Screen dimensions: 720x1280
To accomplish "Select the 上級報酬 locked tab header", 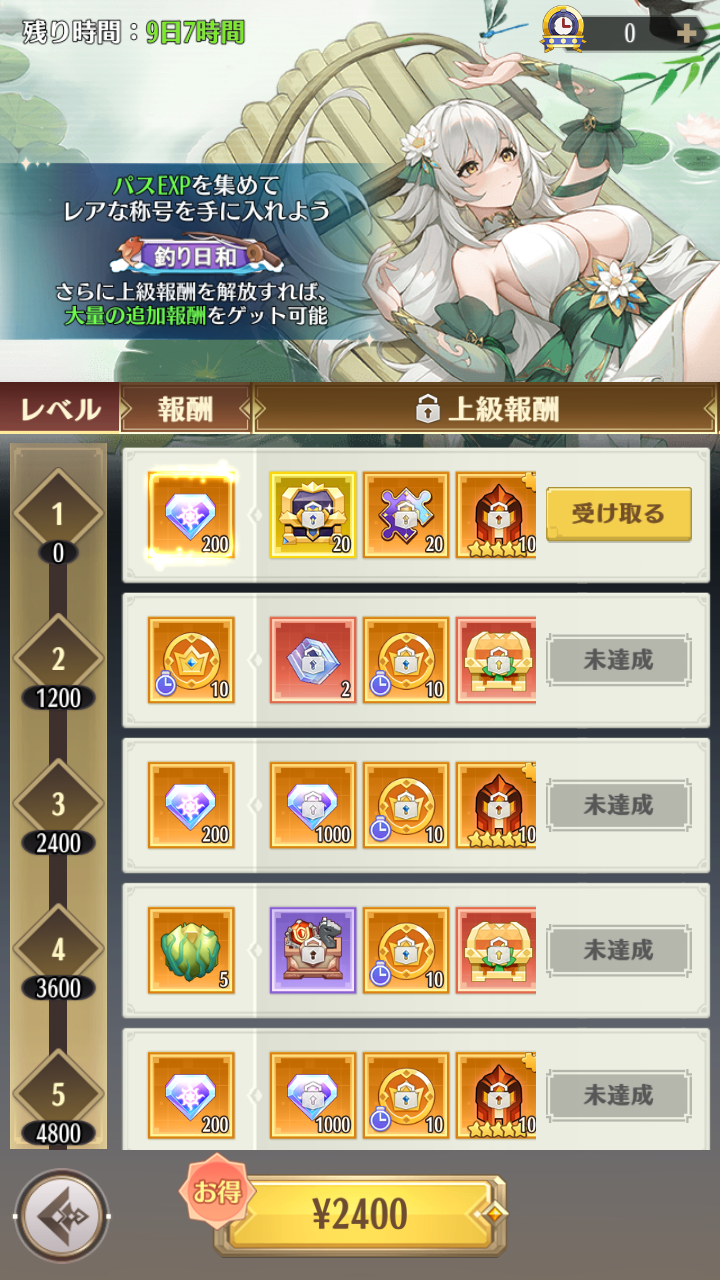I will click(x=485, y=409).
